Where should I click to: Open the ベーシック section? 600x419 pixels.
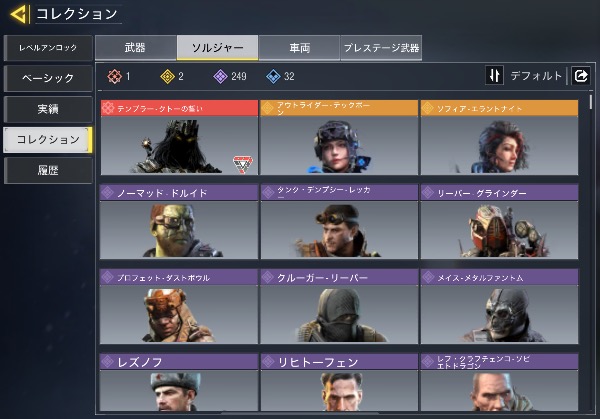pyautogui.click(x=48, y=78)
